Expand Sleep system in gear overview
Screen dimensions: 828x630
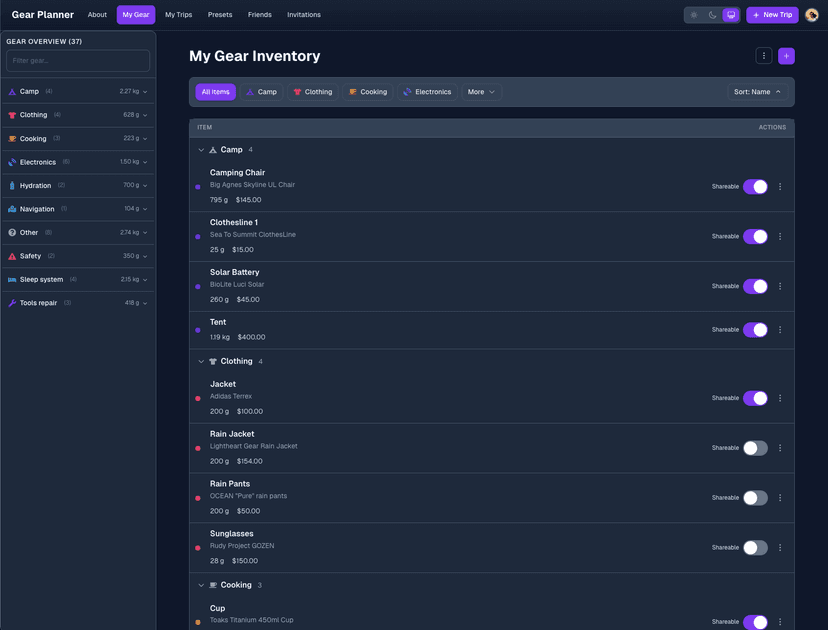[145, 280]
